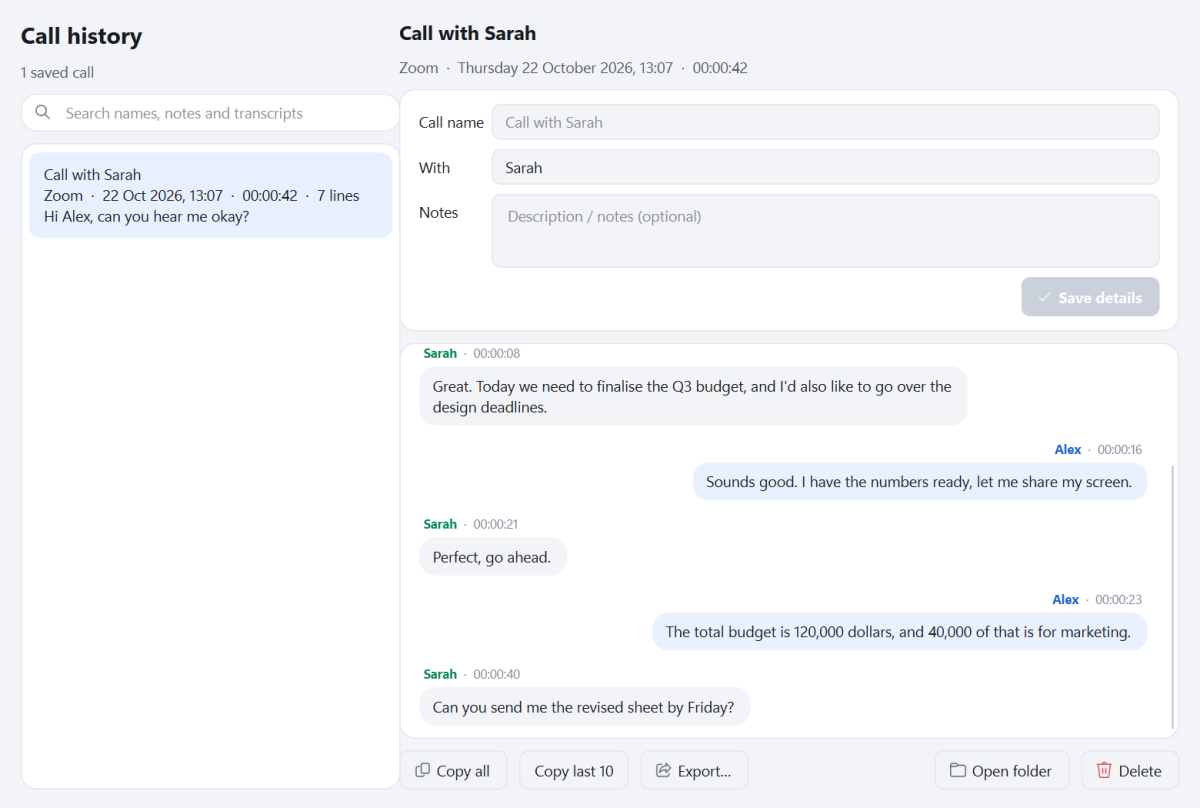1200x808 pixels.
Task: Click the "1 saved call" count text
Action: pos(57,73)
